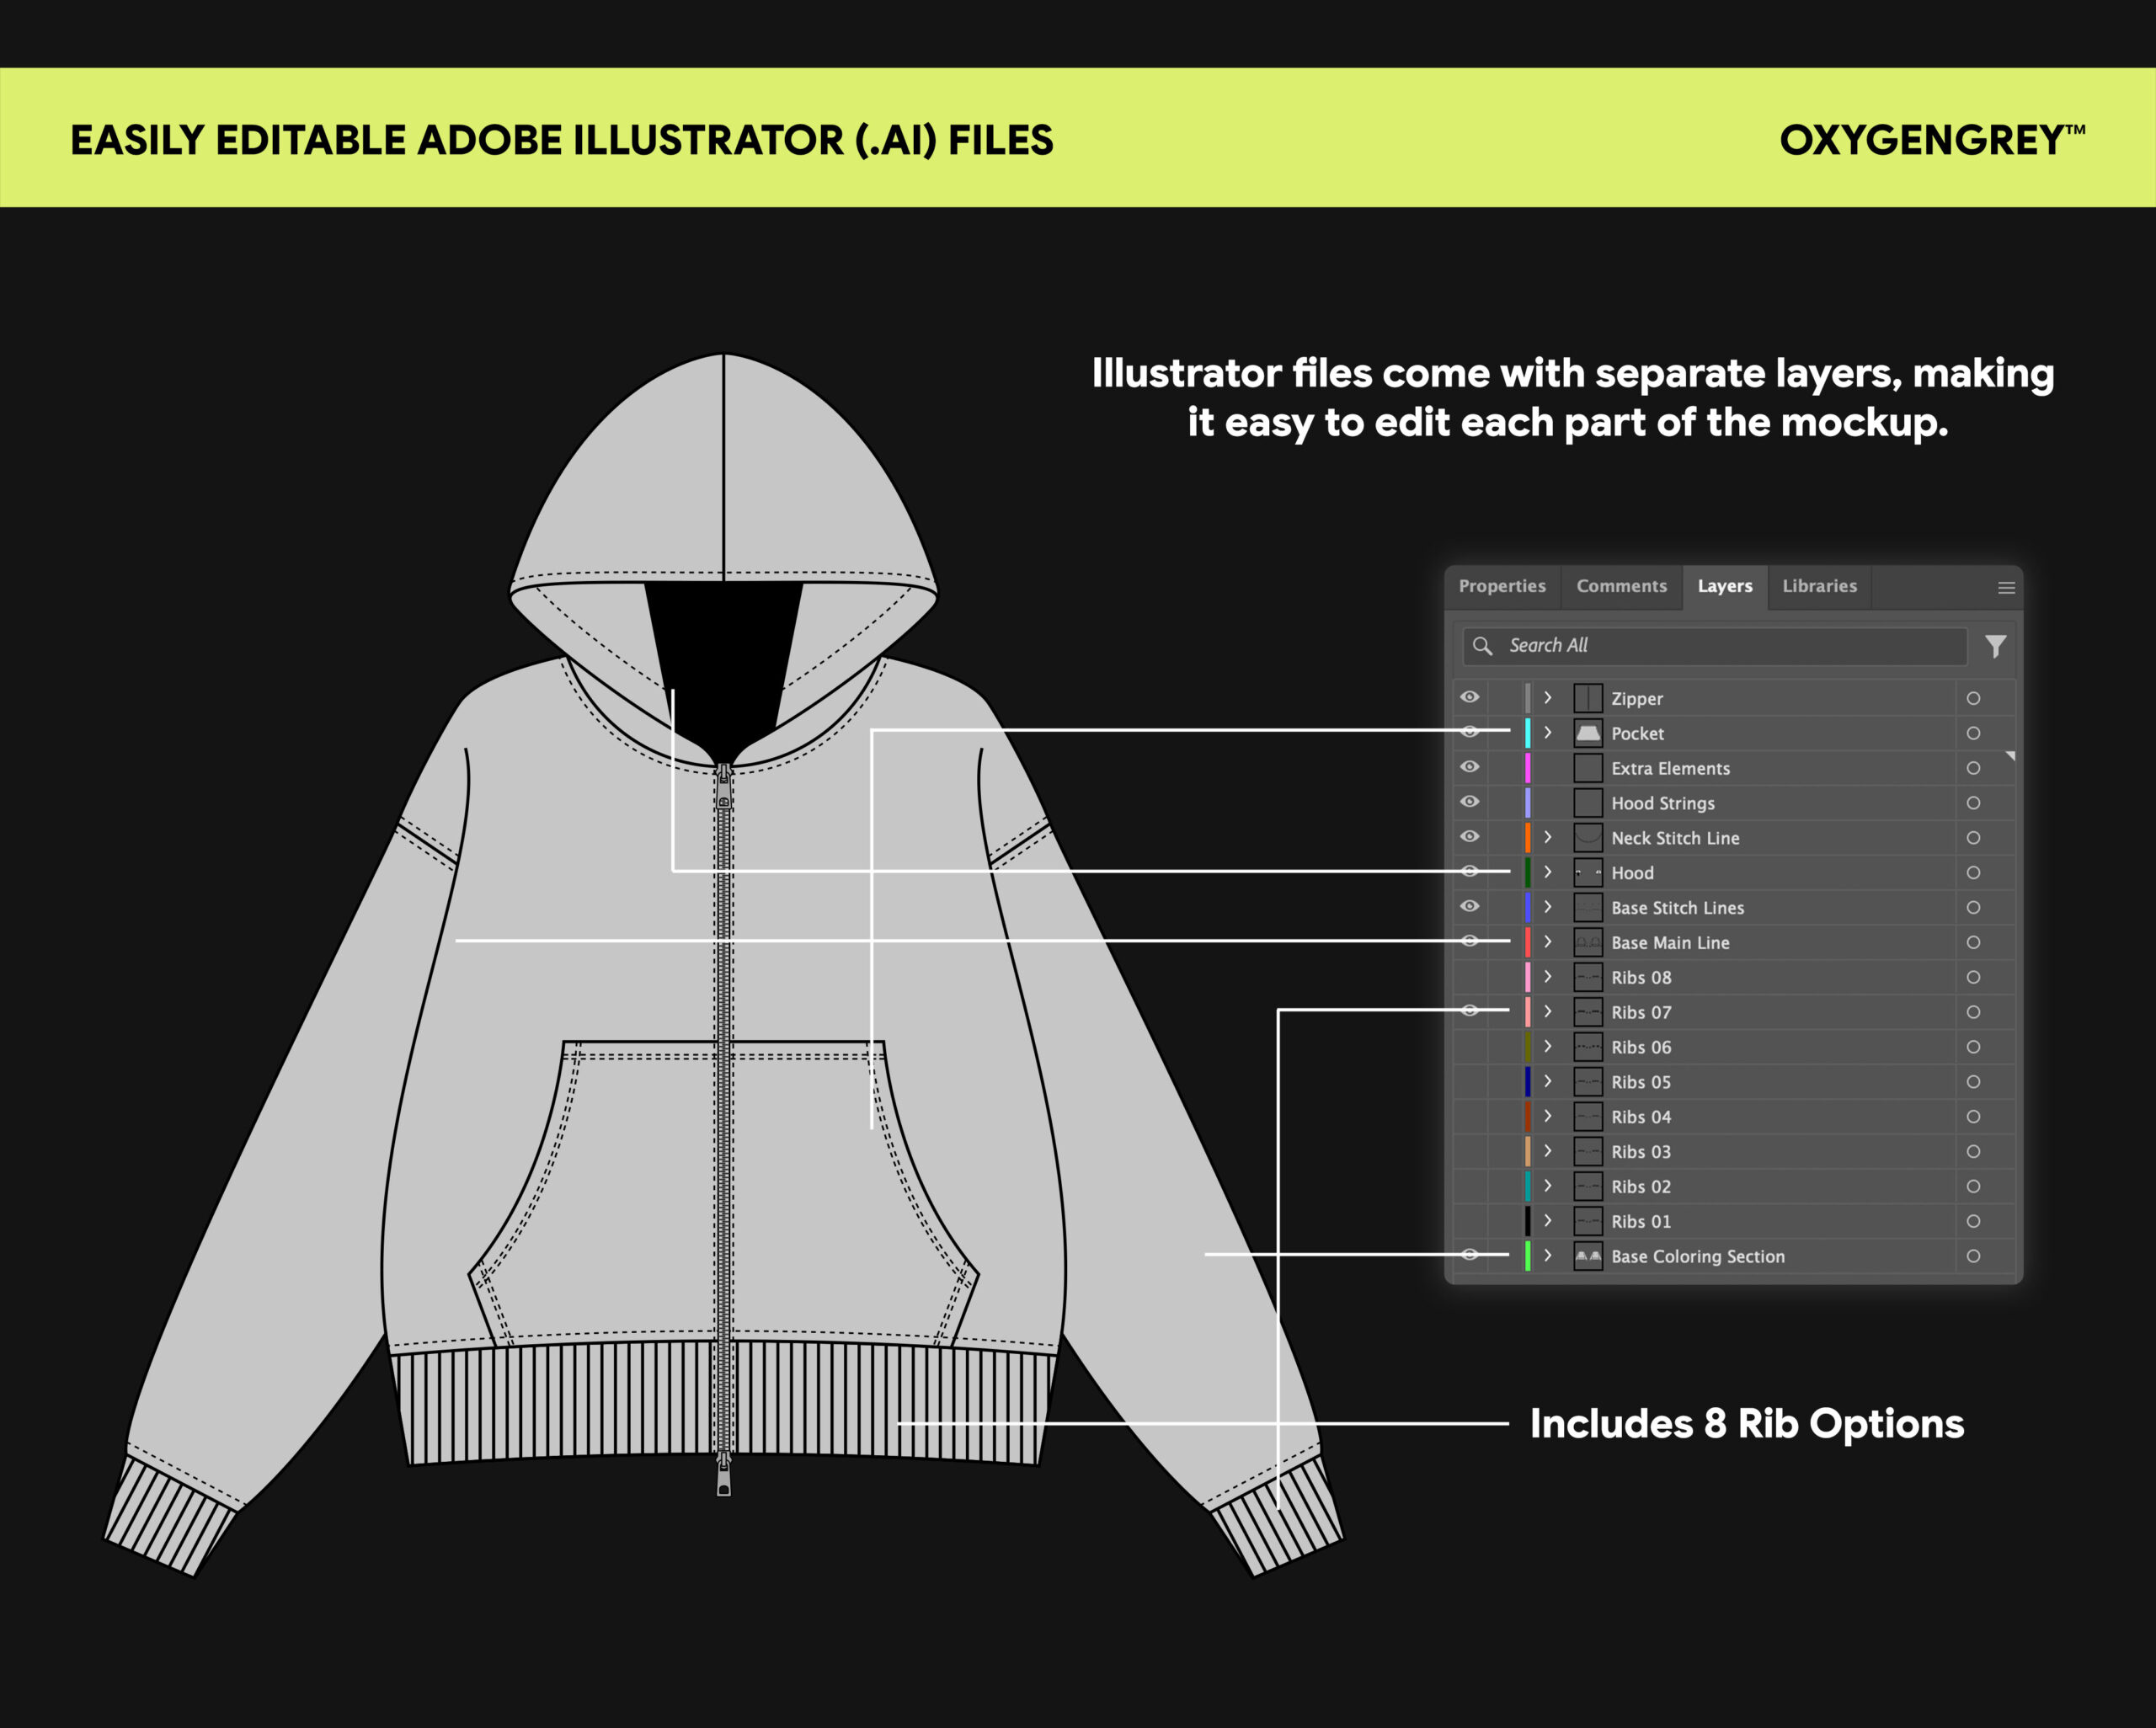The height and width of the screenshot is (1728, 2156).
Task: Expand the Ribs 05 layer contents
Action: [1548, 1081]
